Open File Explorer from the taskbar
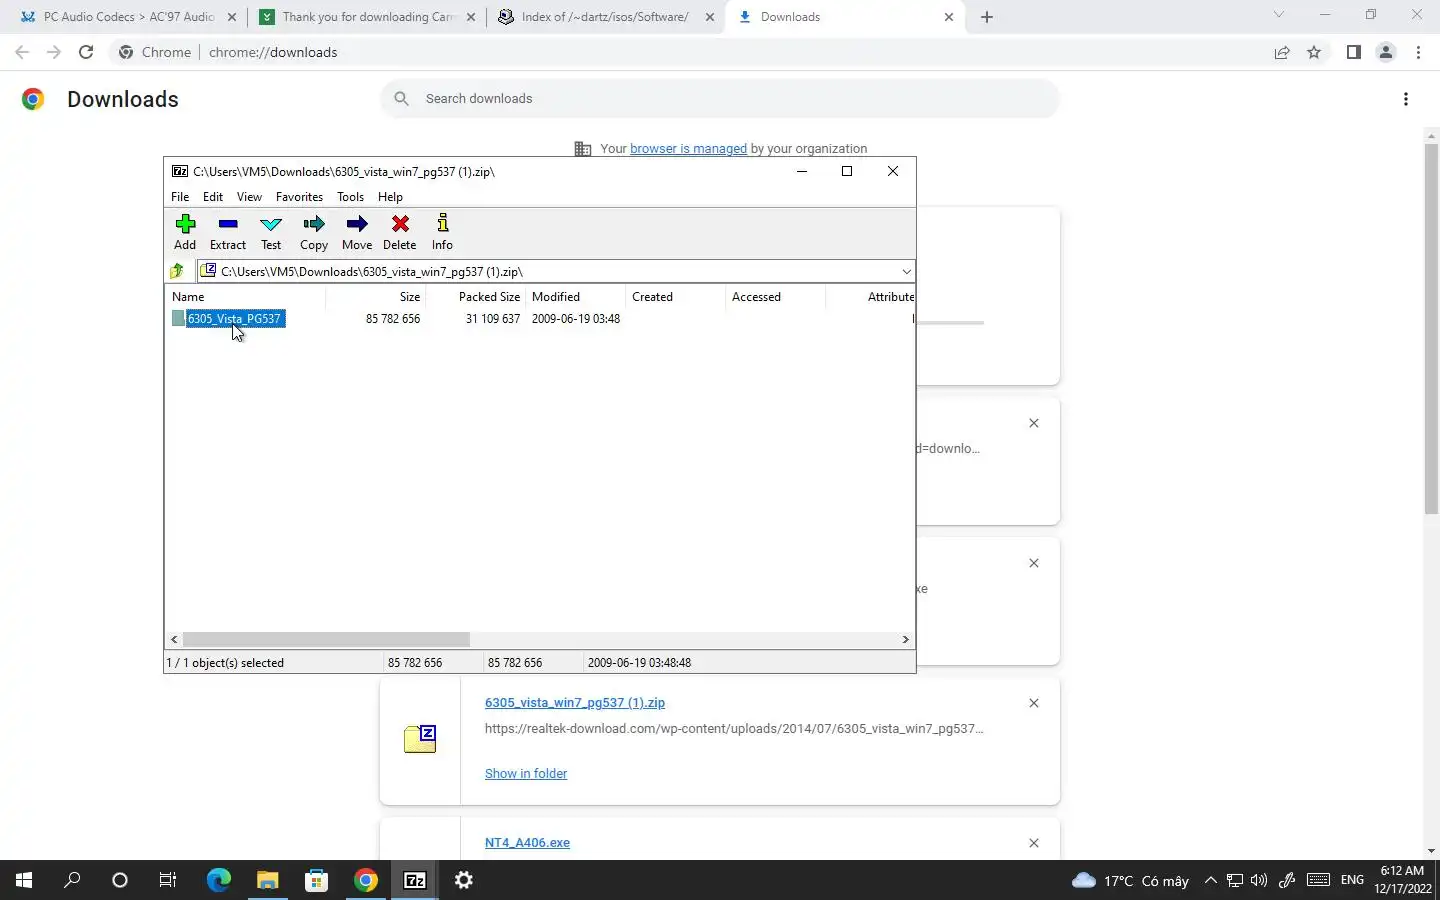The width and height of the screenshot is (1440, 900). pos(267,880)
